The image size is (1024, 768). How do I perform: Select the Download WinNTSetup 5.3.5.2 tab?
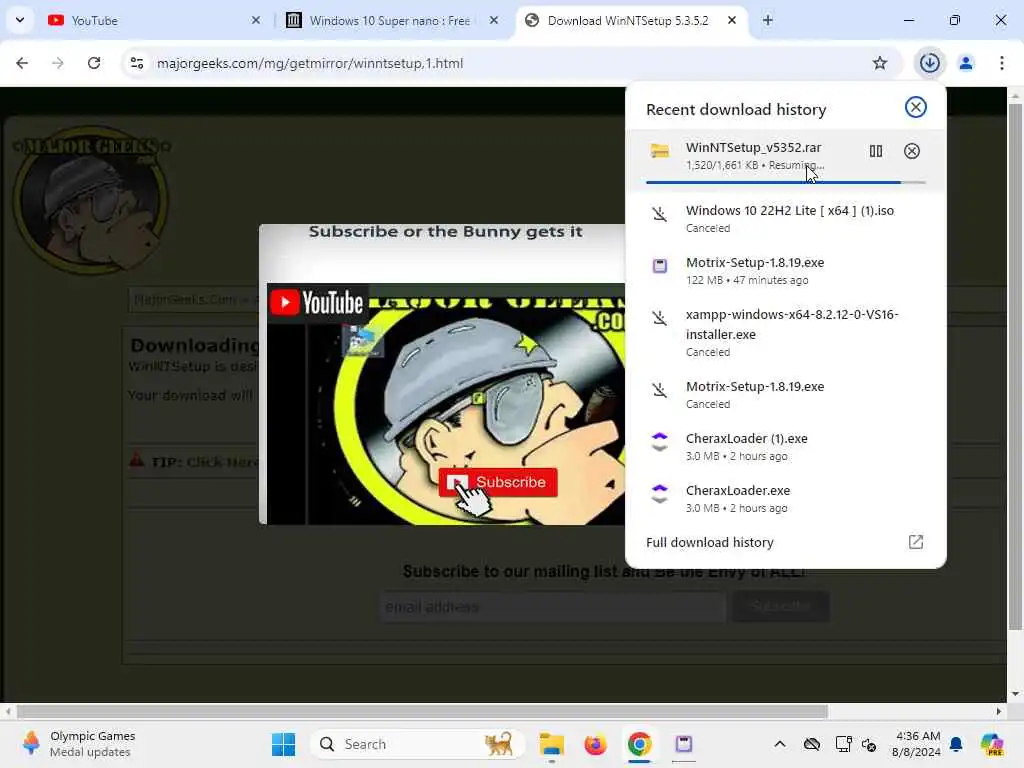click(x=630, y=21)
